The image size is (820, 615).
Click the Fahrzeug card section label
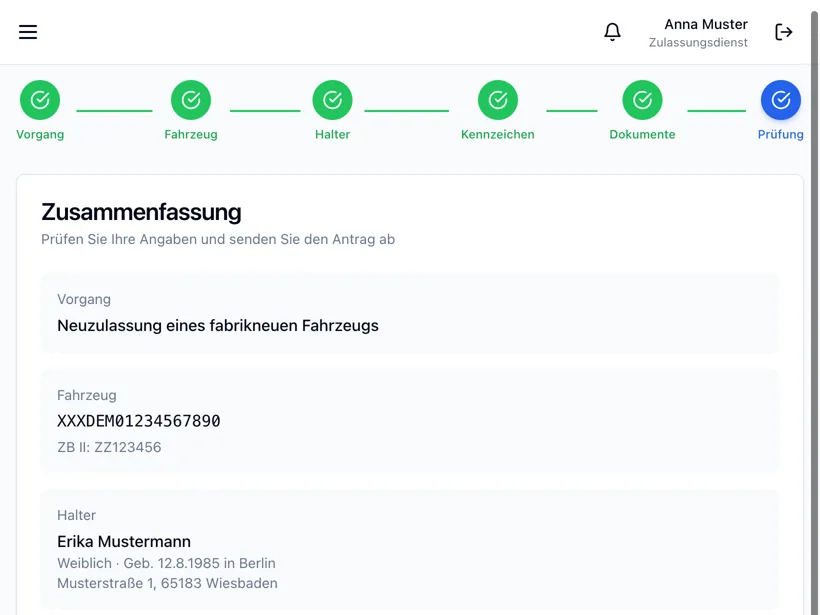(87, 395)
